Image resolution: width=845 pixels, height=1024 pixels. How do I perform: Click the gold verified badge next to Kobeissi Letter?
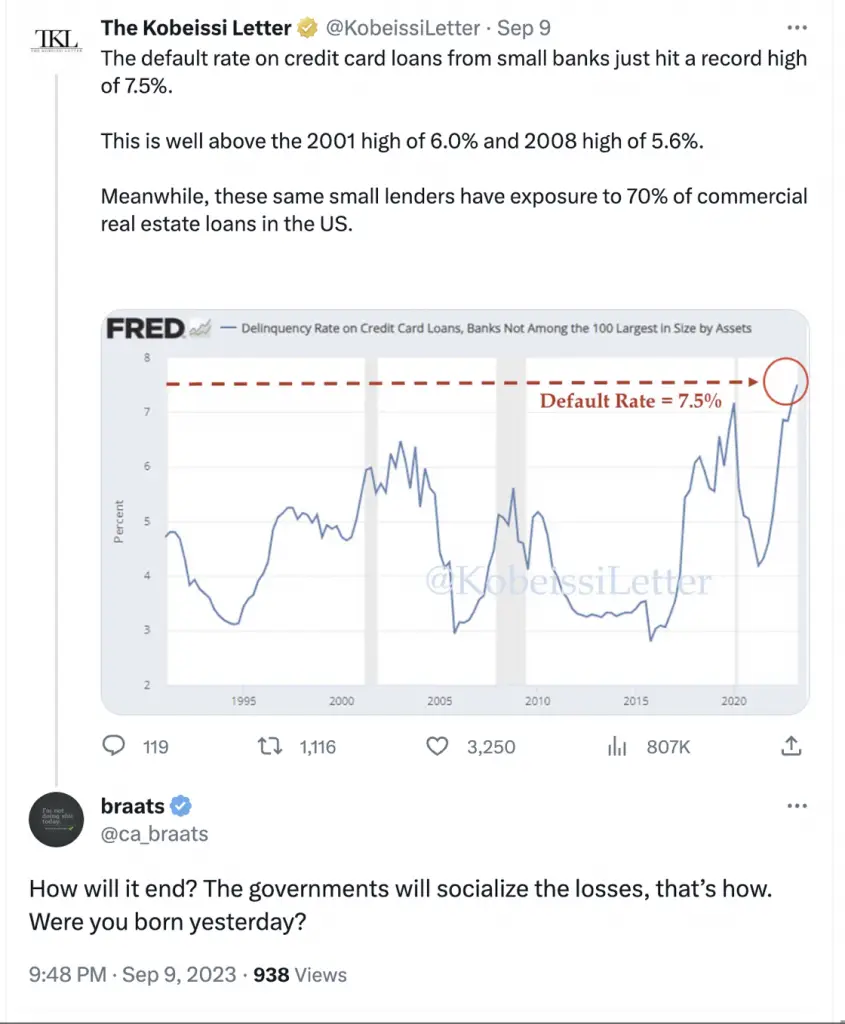307,28
